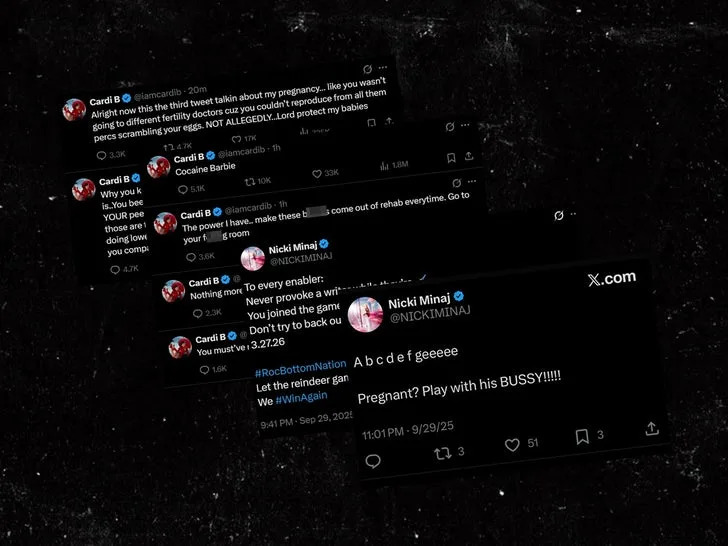Viewport: 728px width, 546px height.
Task: Click the Grok icon on Cardi B's top tweet
Action: (x=367, y=69)
